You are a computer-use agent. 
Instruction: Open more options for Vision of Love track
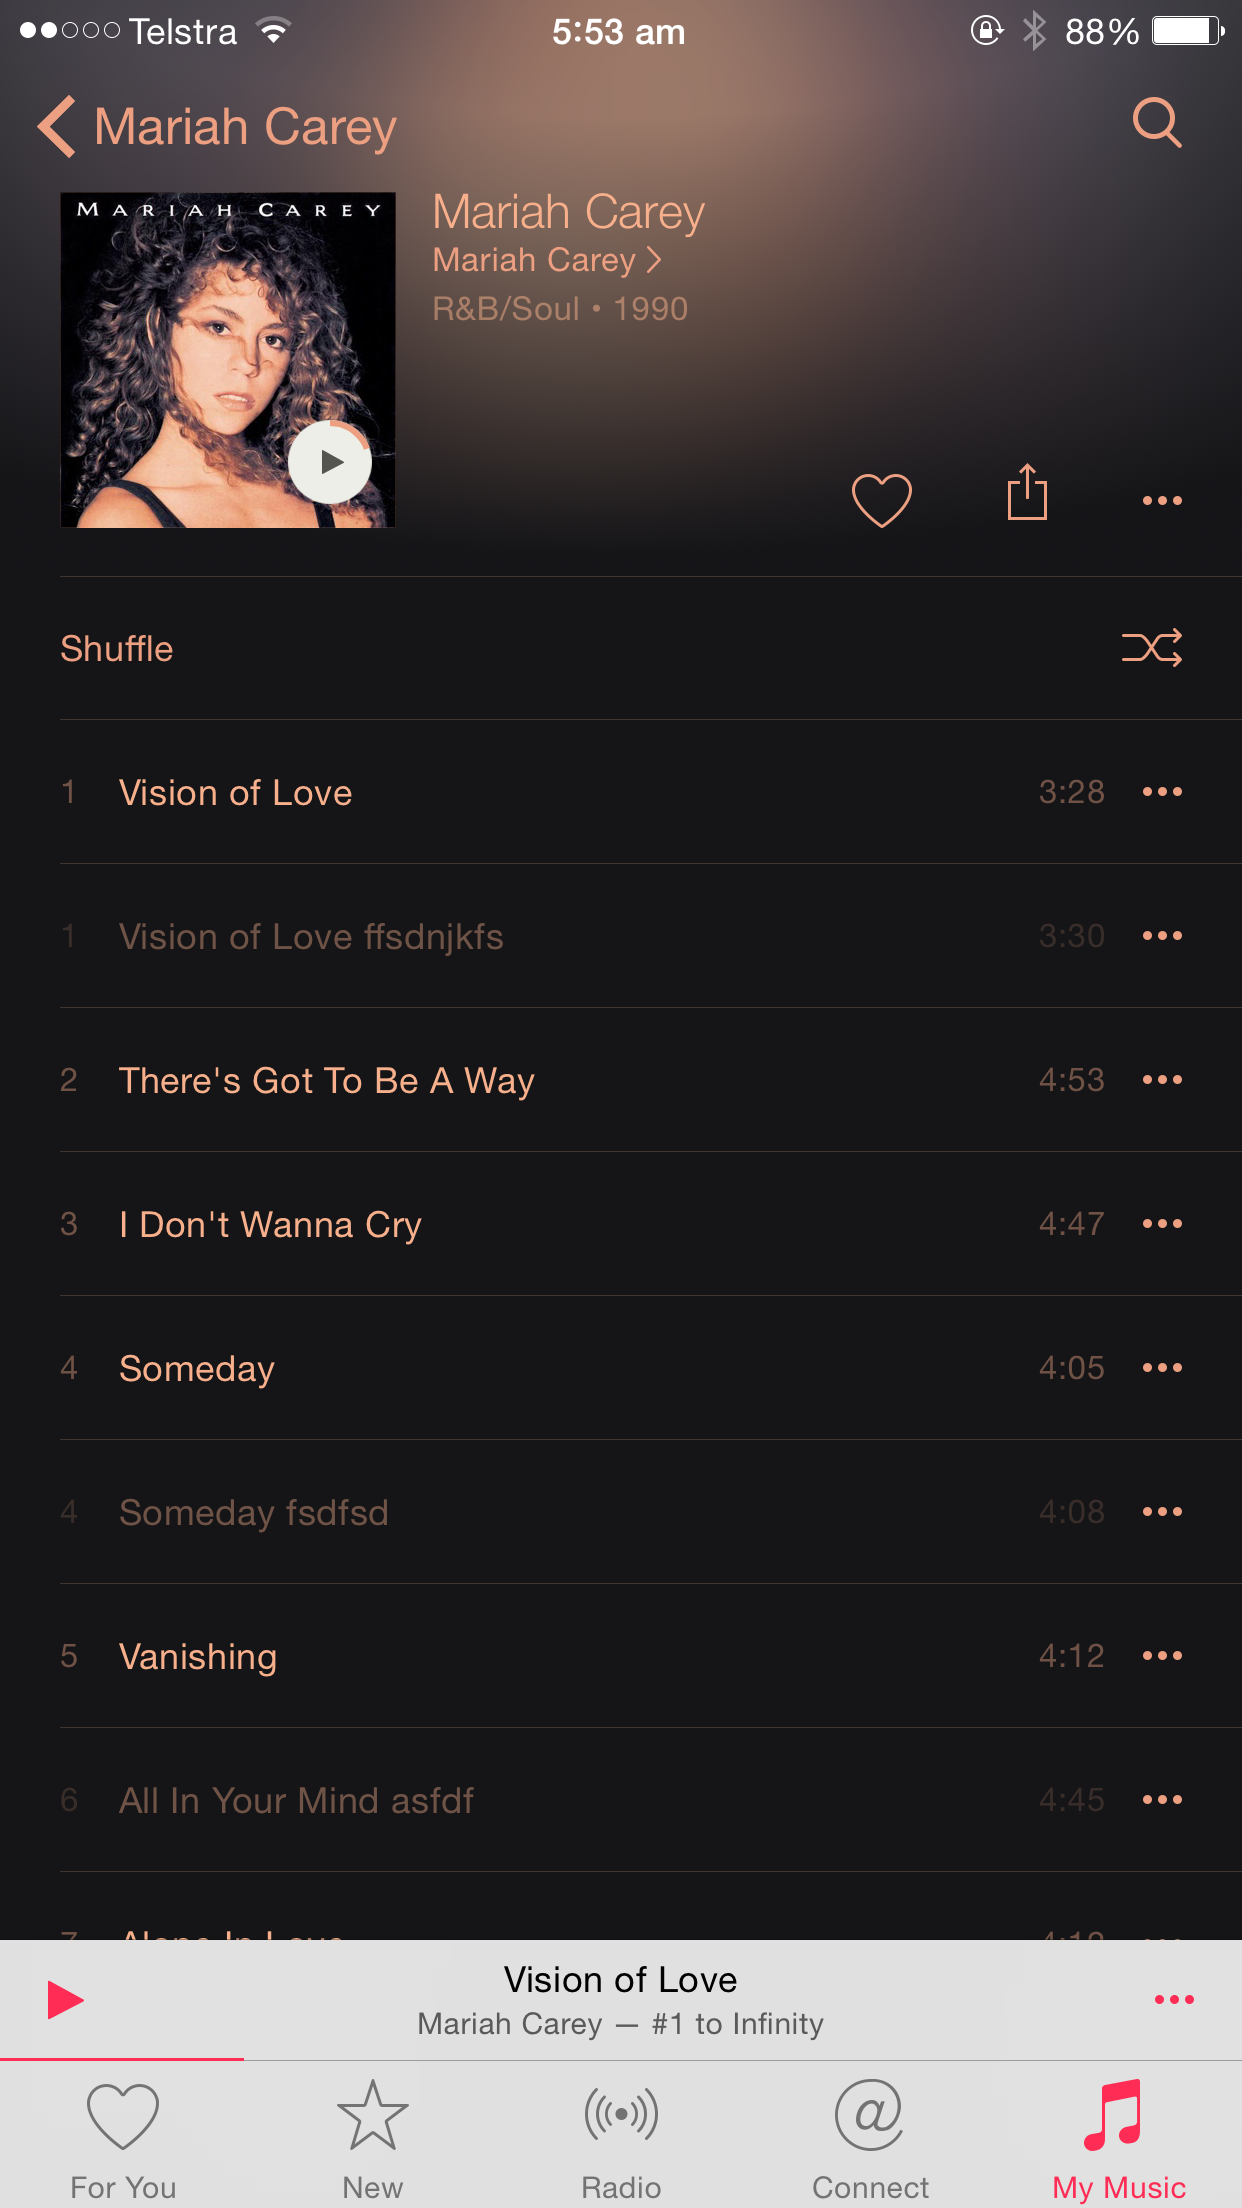[1162, 792]
